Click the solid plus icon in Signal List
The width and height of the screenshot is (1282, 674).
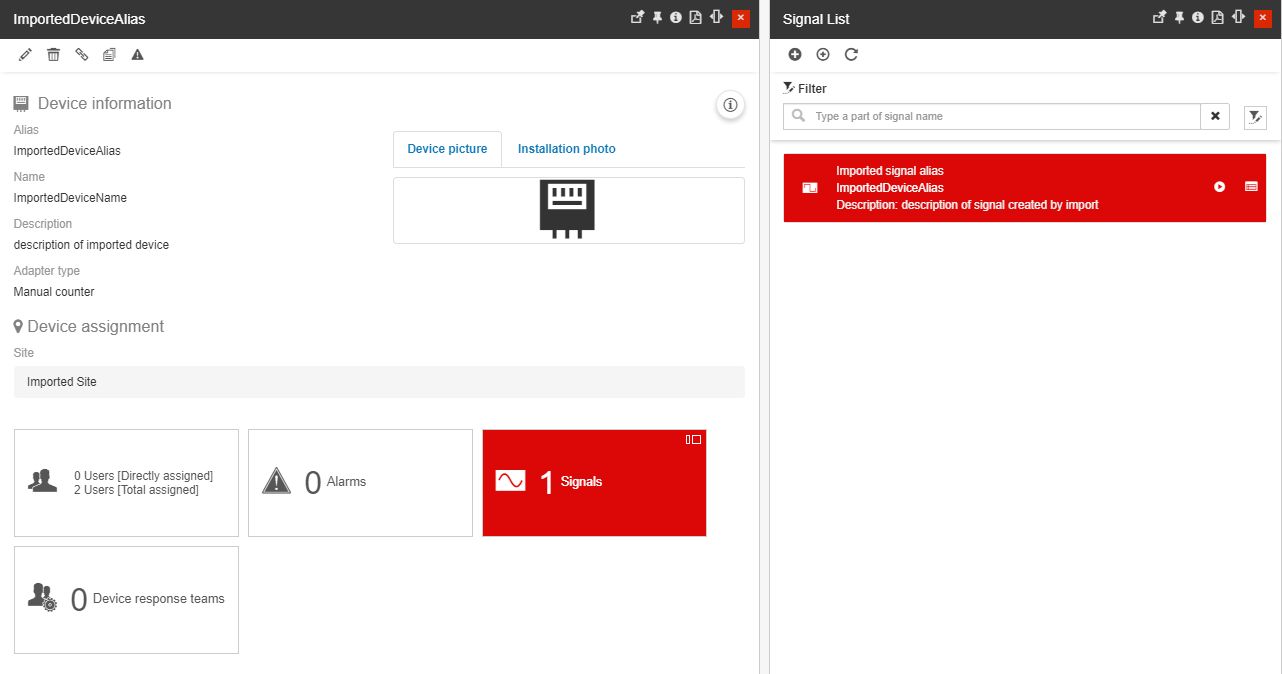[x=795, y=55]
